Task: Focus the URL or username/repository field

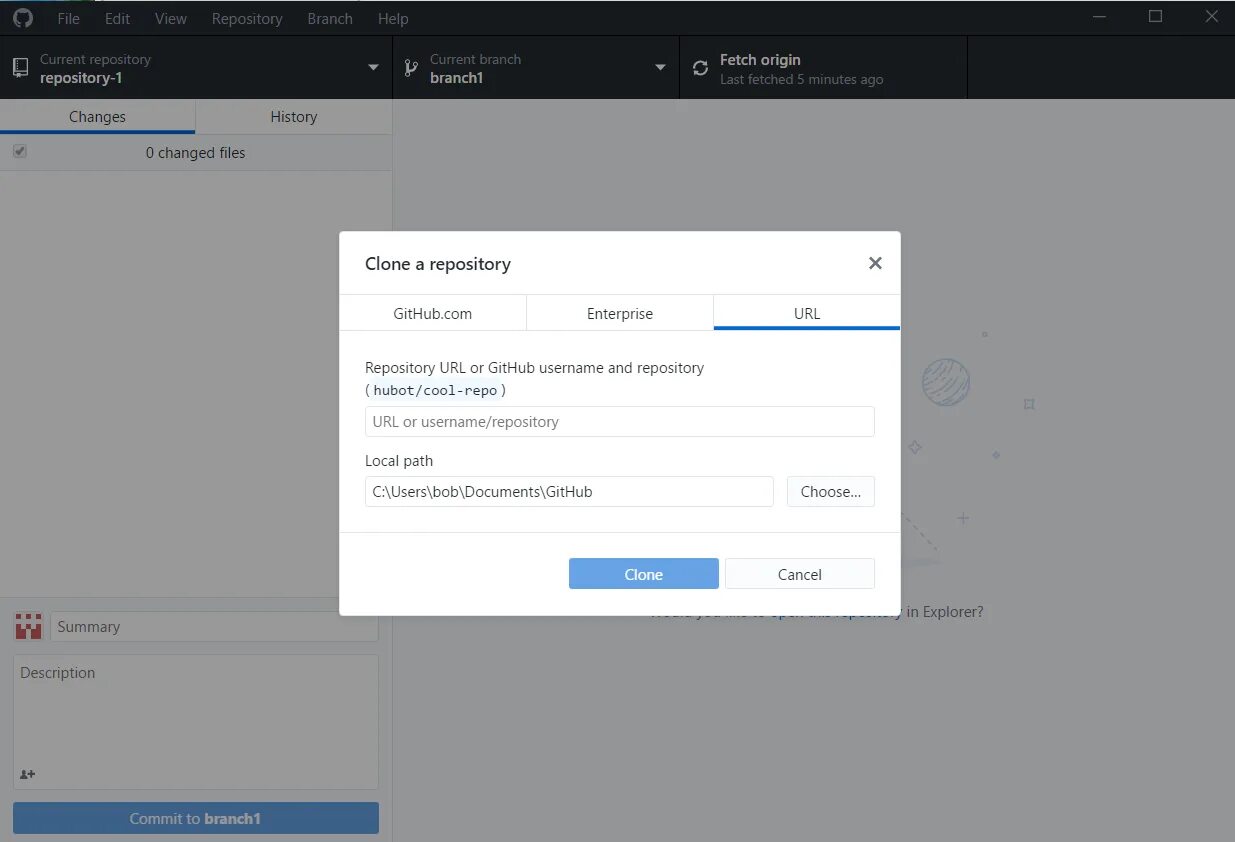Action: (620, 421)
